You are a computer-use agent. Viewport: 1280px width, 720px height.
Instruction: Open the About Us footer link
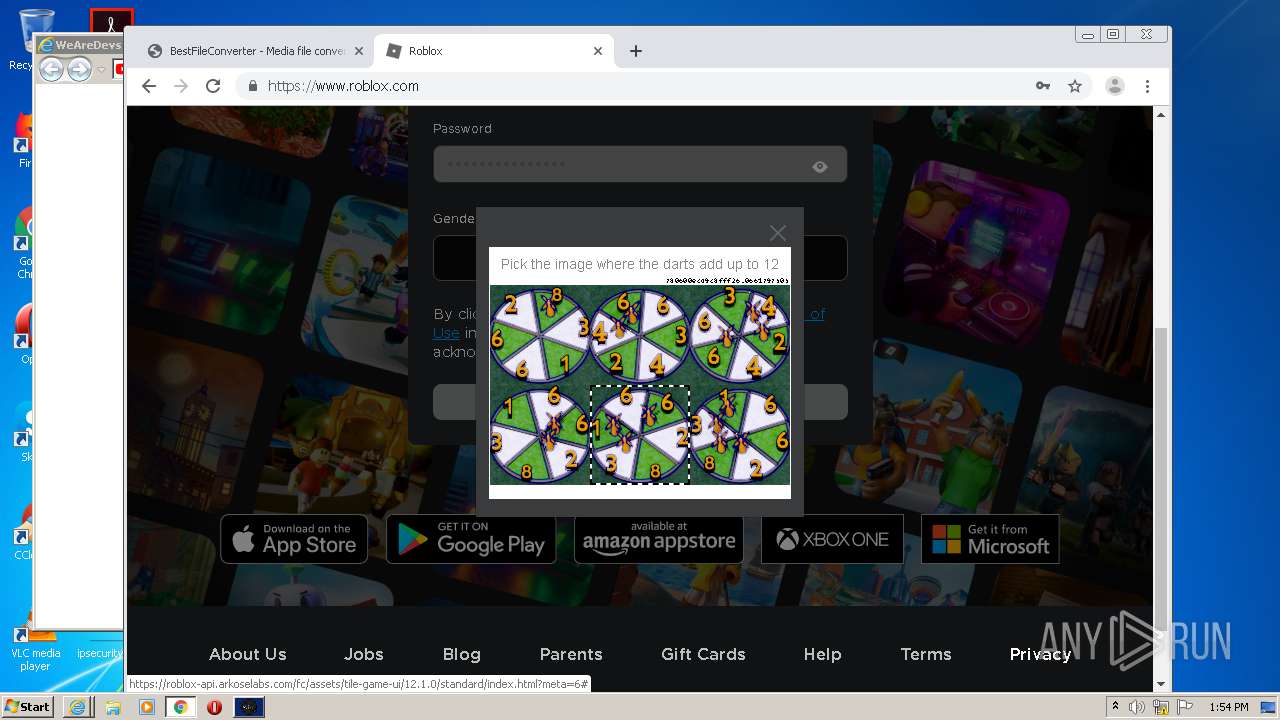(x=248, y=654)
